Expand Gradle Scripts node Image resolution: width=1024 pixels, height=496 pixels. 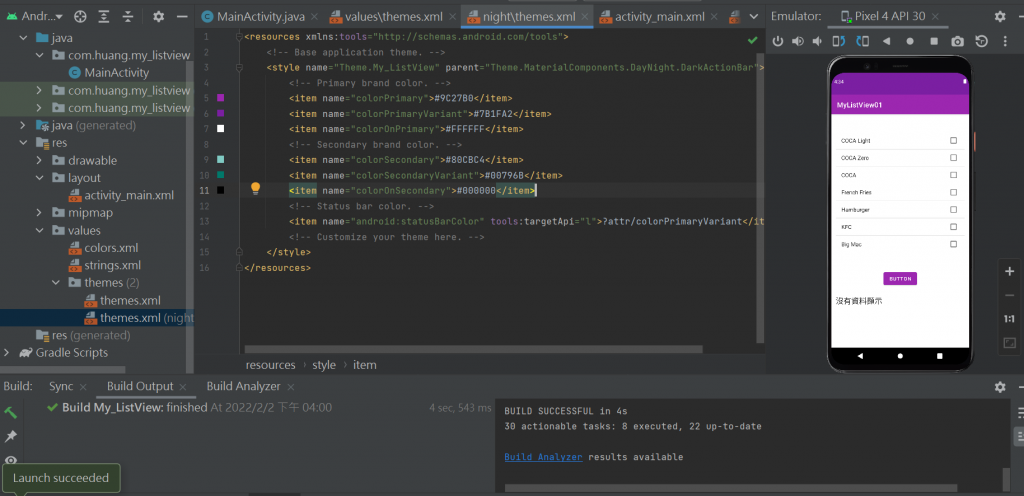click(x=7, y=352)
